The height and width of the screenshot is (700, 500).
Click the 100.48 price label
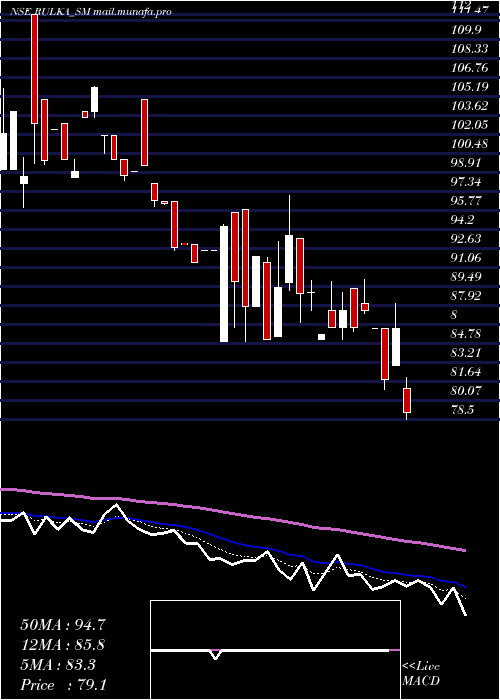coord(470,144)
